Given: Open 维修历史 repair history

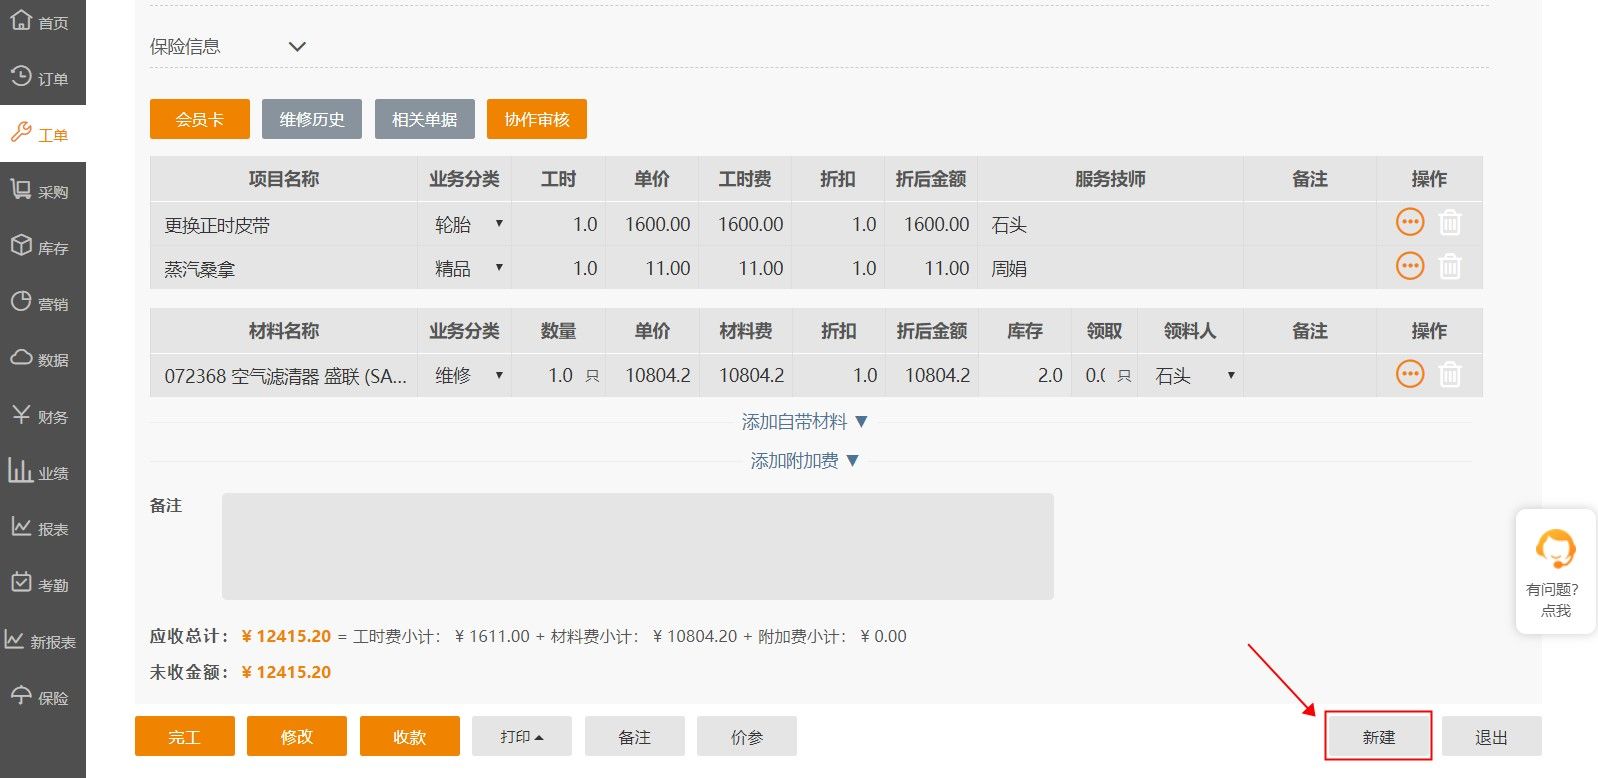Looking at the screenshot, I should 312,119.
